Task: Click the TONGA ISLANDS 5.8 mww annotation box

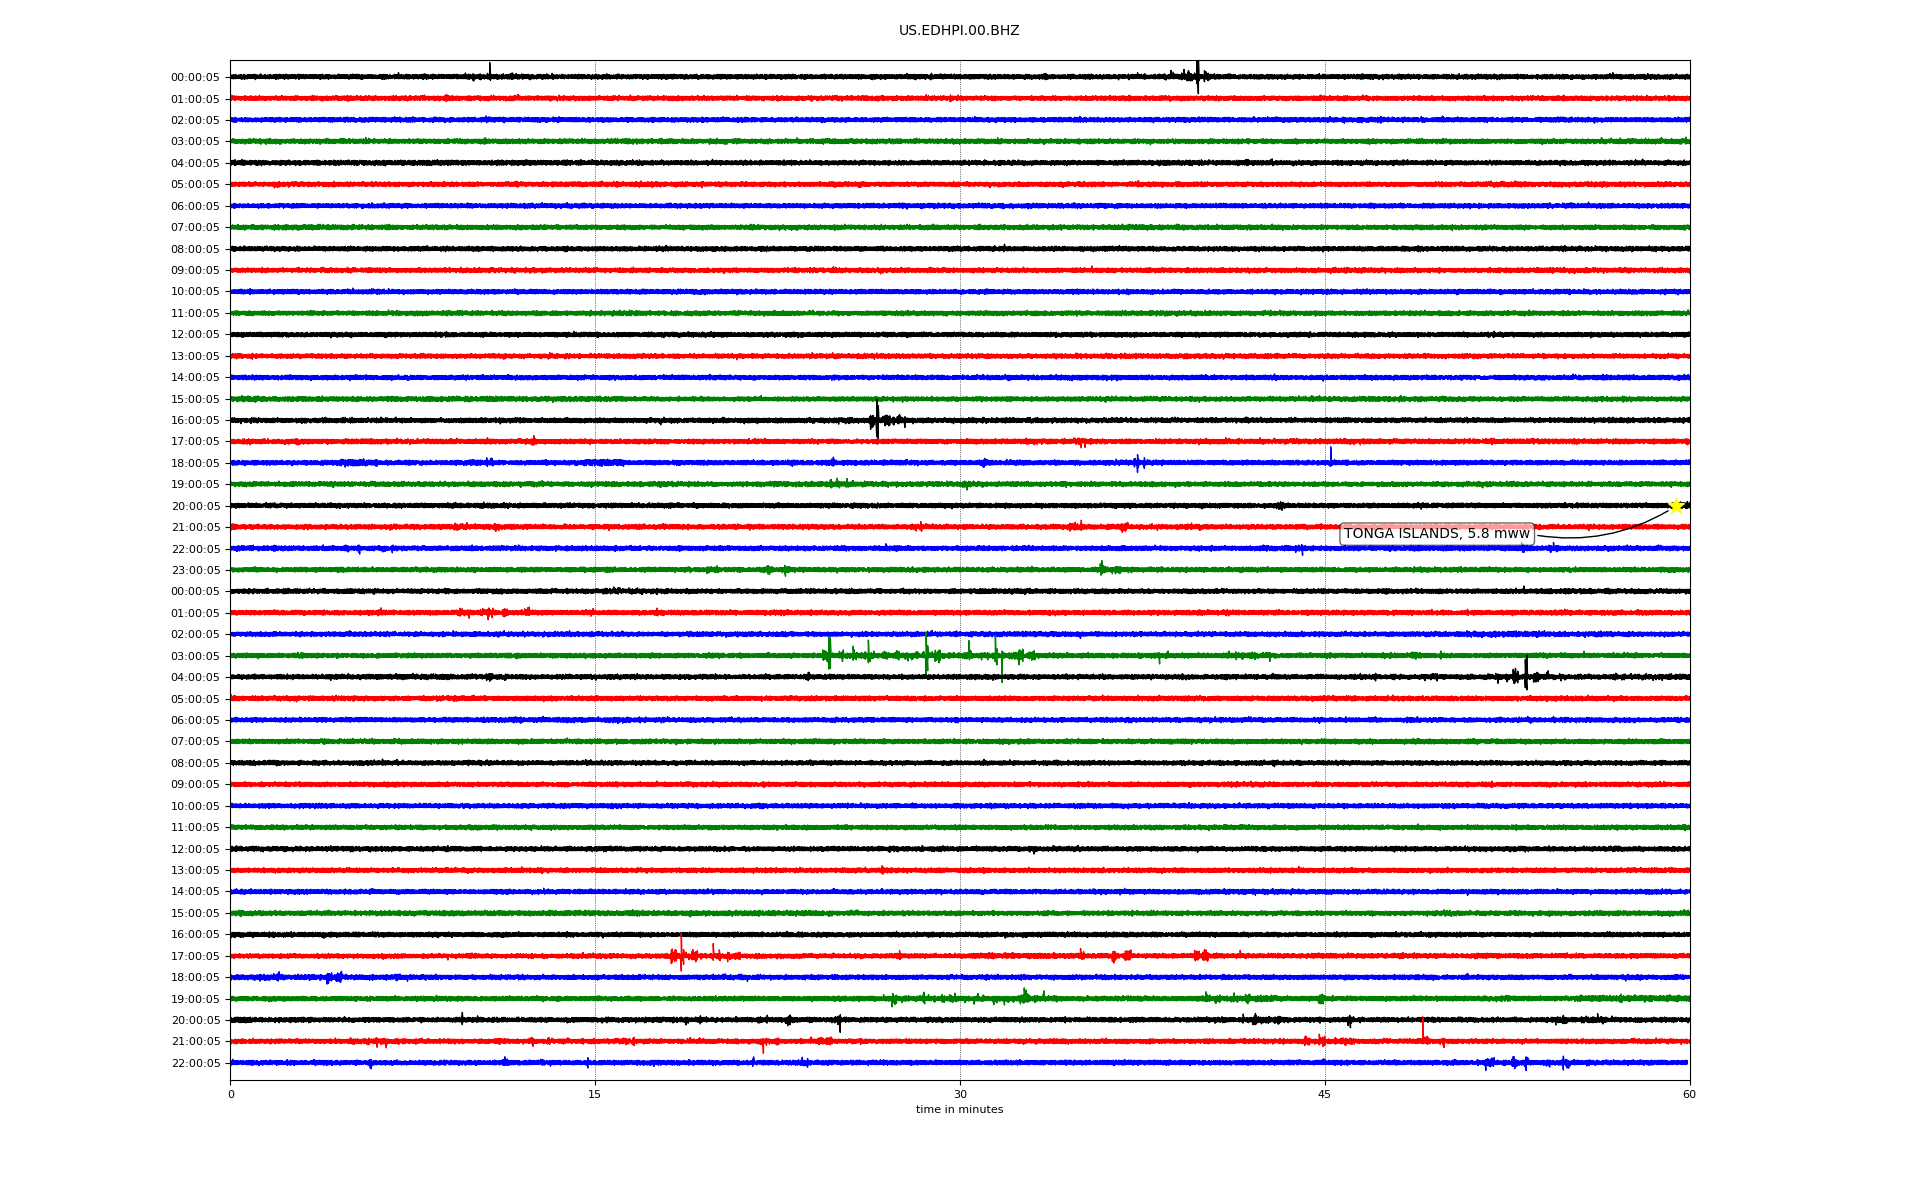Action: pos(1436,534)
